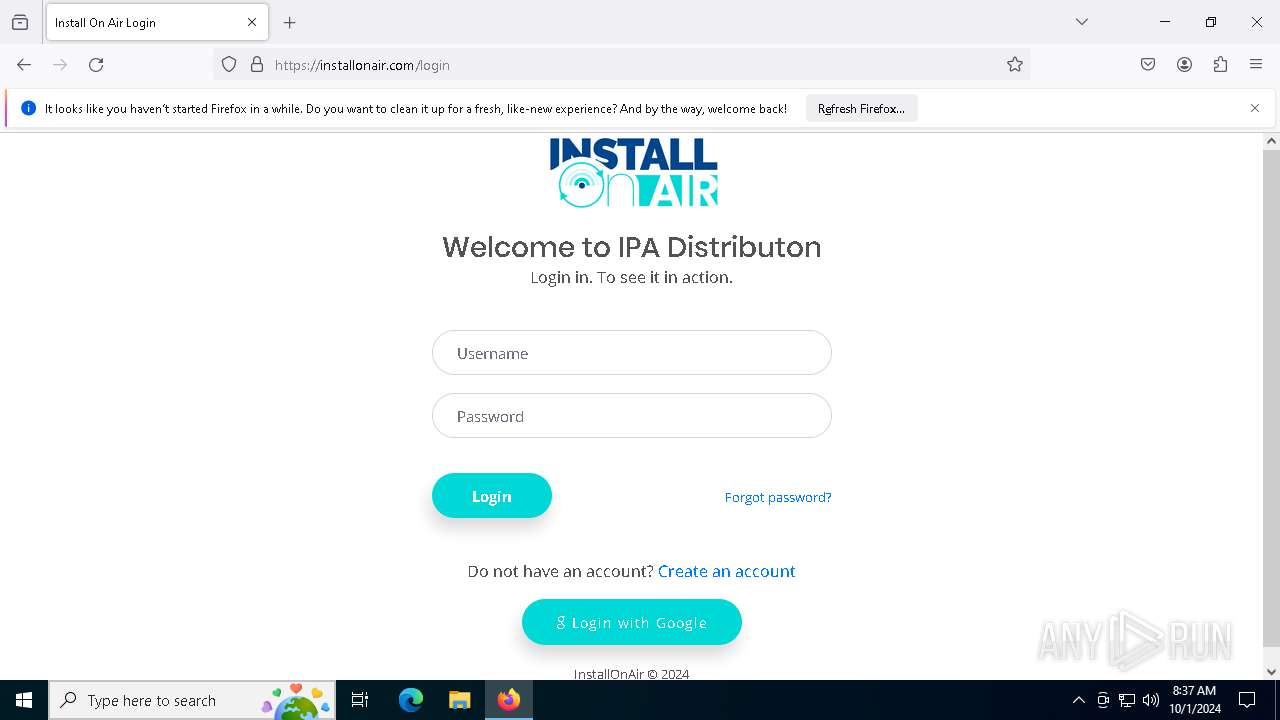Open a new tab with plus button
1280x720 pixels.
290,22
